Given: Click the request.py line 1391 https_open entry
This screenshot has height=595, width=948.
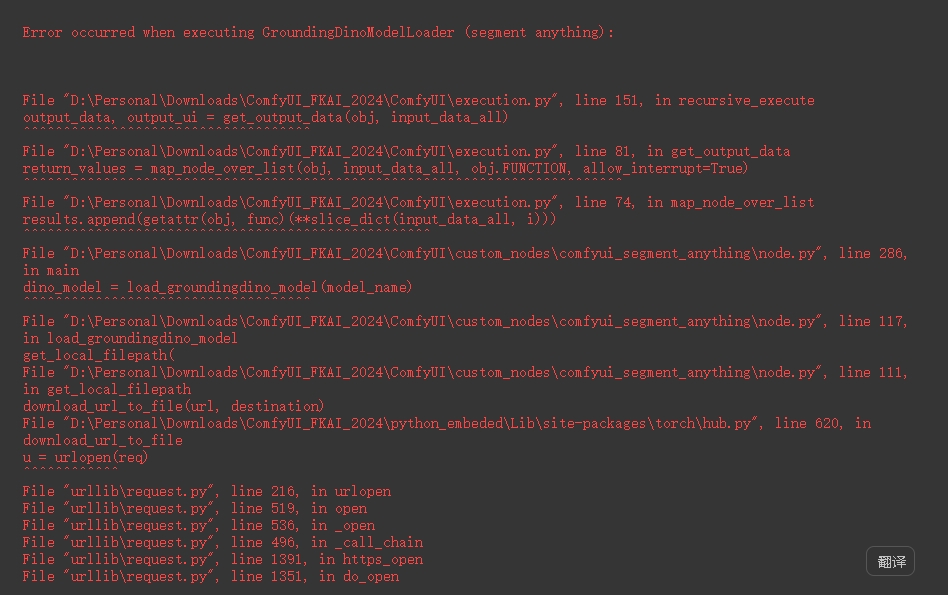Looking at the screenshot, I should click(x=222, y=559).
